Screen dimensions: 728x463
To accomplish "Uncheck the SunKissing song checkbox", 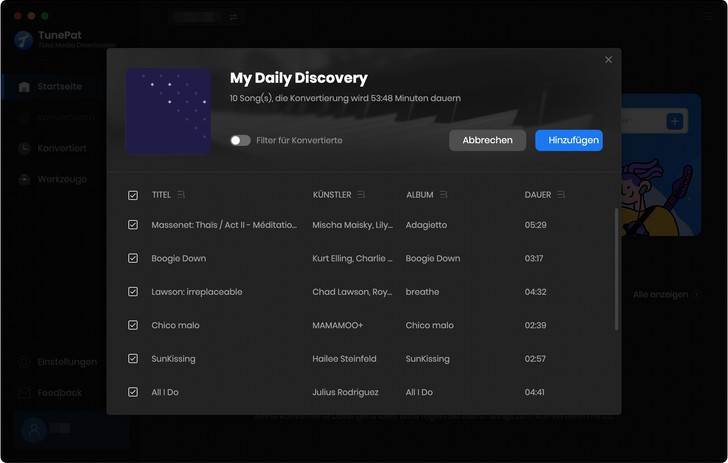I will (133, 359).
